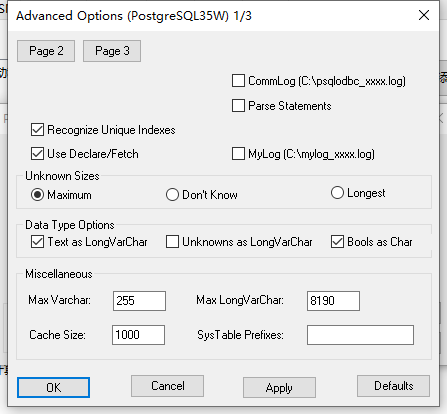Toggle the Use Declare/Fetch checkbox

(37, 154)
